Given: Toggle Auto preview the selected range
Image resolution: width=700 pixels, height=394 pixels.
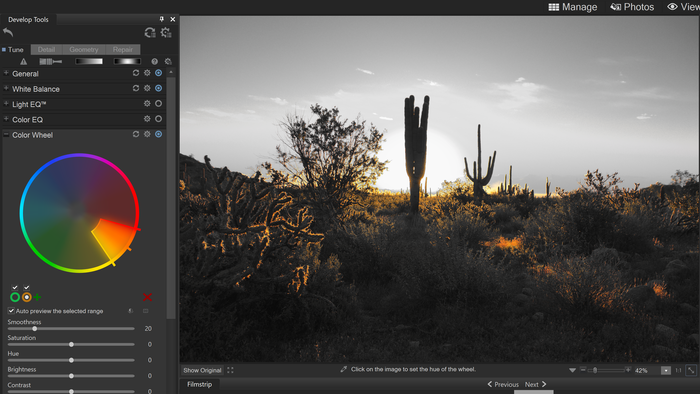Looking at the screenshot, I should (x=11, y=311).
